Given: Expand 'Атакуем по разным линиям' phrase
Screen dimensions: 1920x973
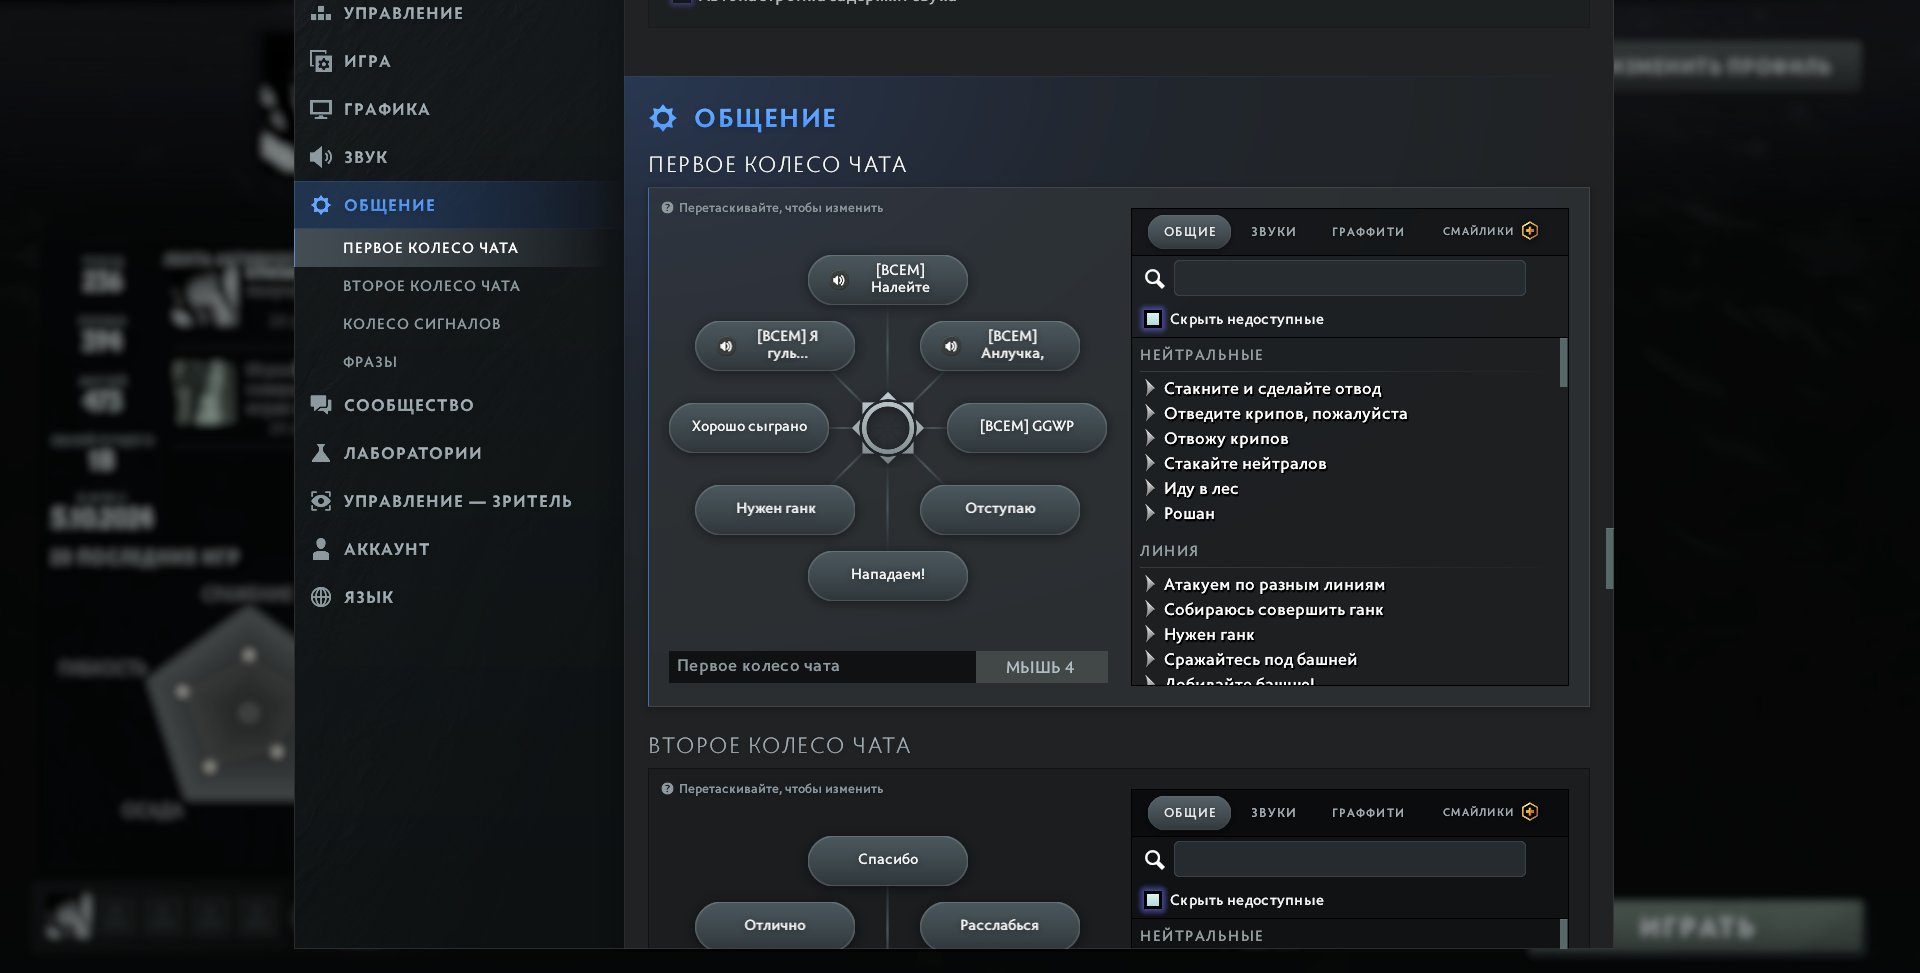Looking at the screenshot, I should pos(1150,584).
